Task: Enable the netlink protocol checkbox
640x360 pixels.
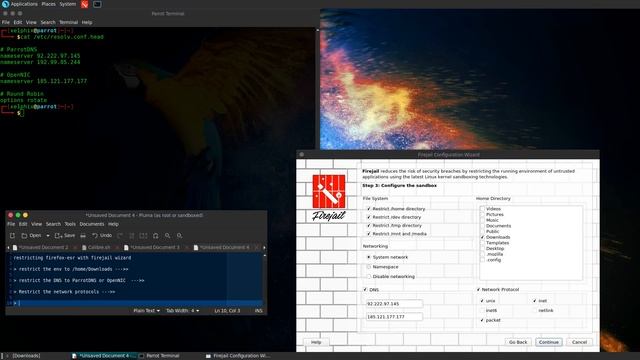Action: (x=534, y=311)
